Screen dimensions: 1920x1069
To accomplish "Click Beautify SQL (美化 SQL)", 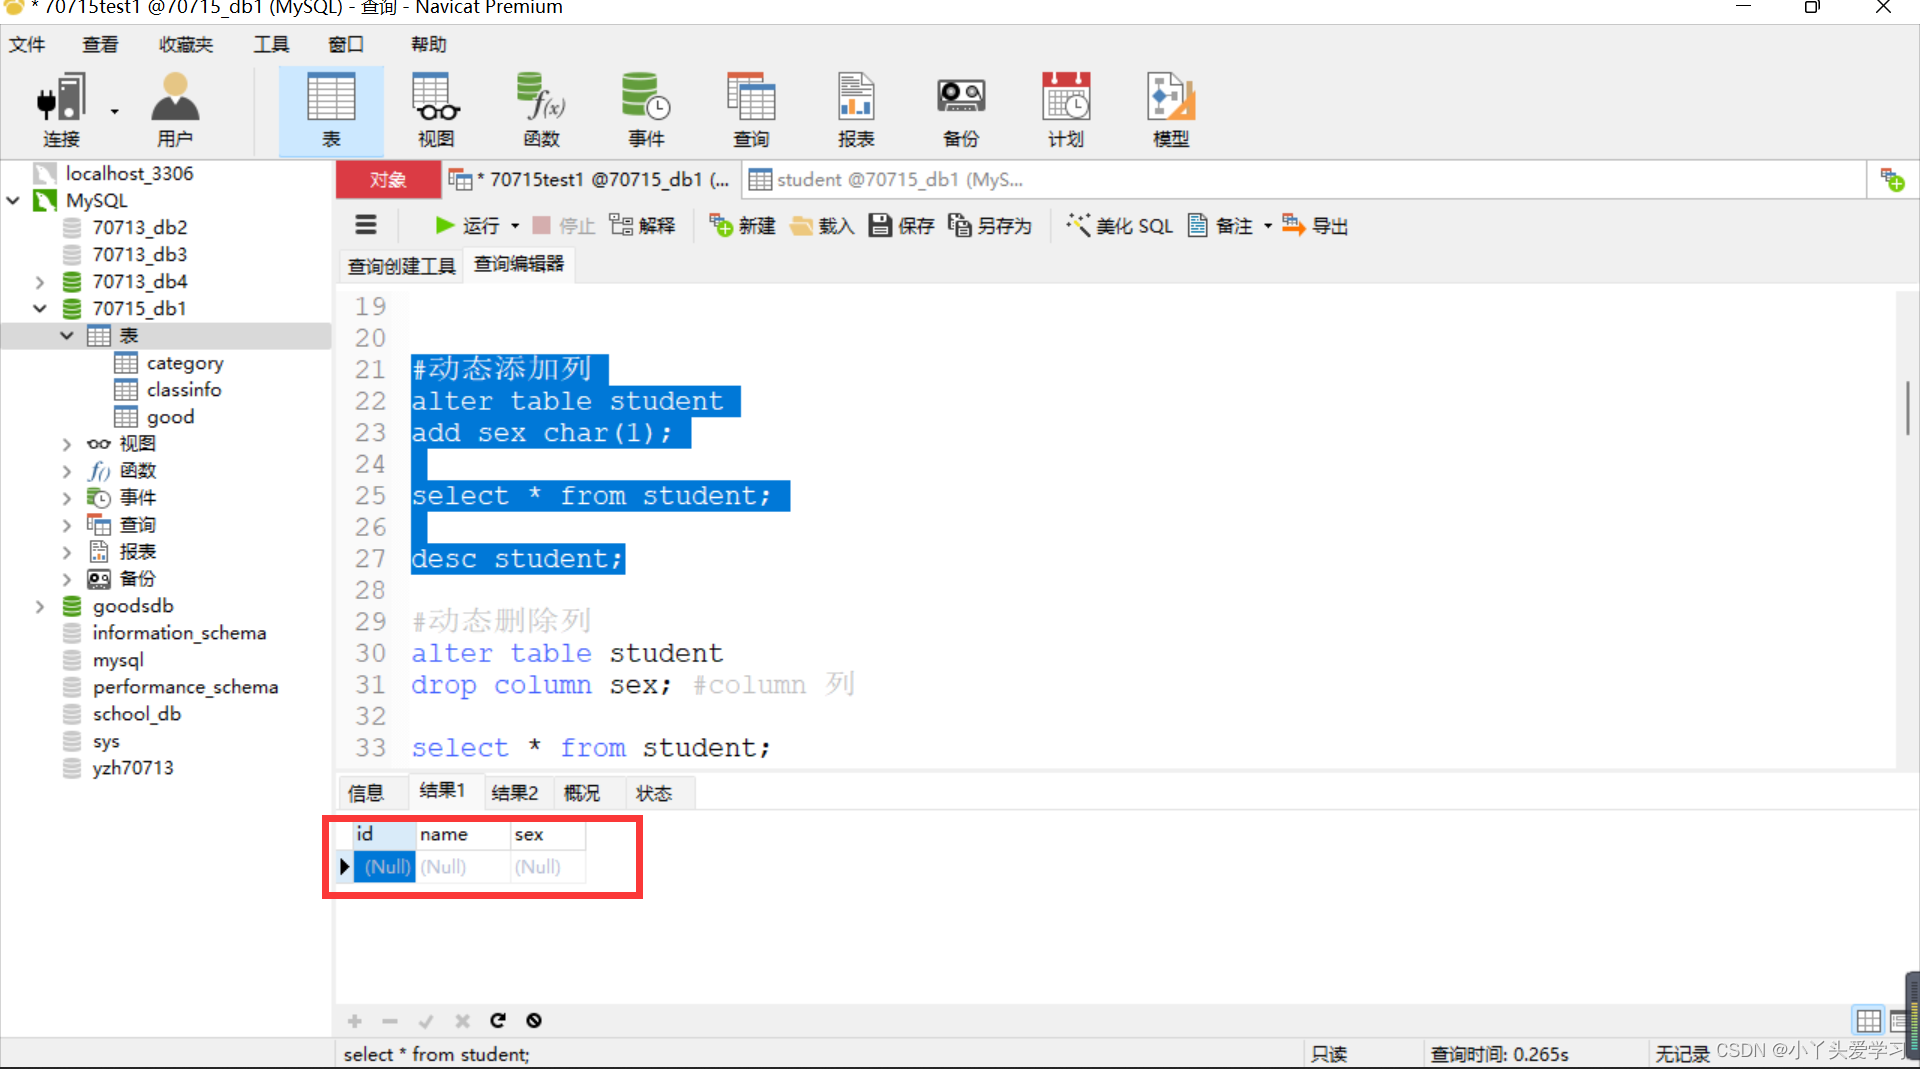I will point(1120,226).
